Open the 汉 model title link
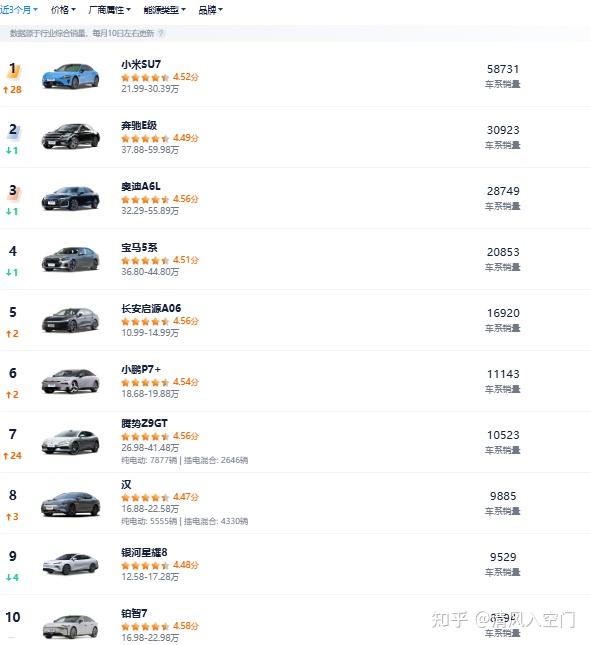This screenshot has height=645, width=591. 126,485
